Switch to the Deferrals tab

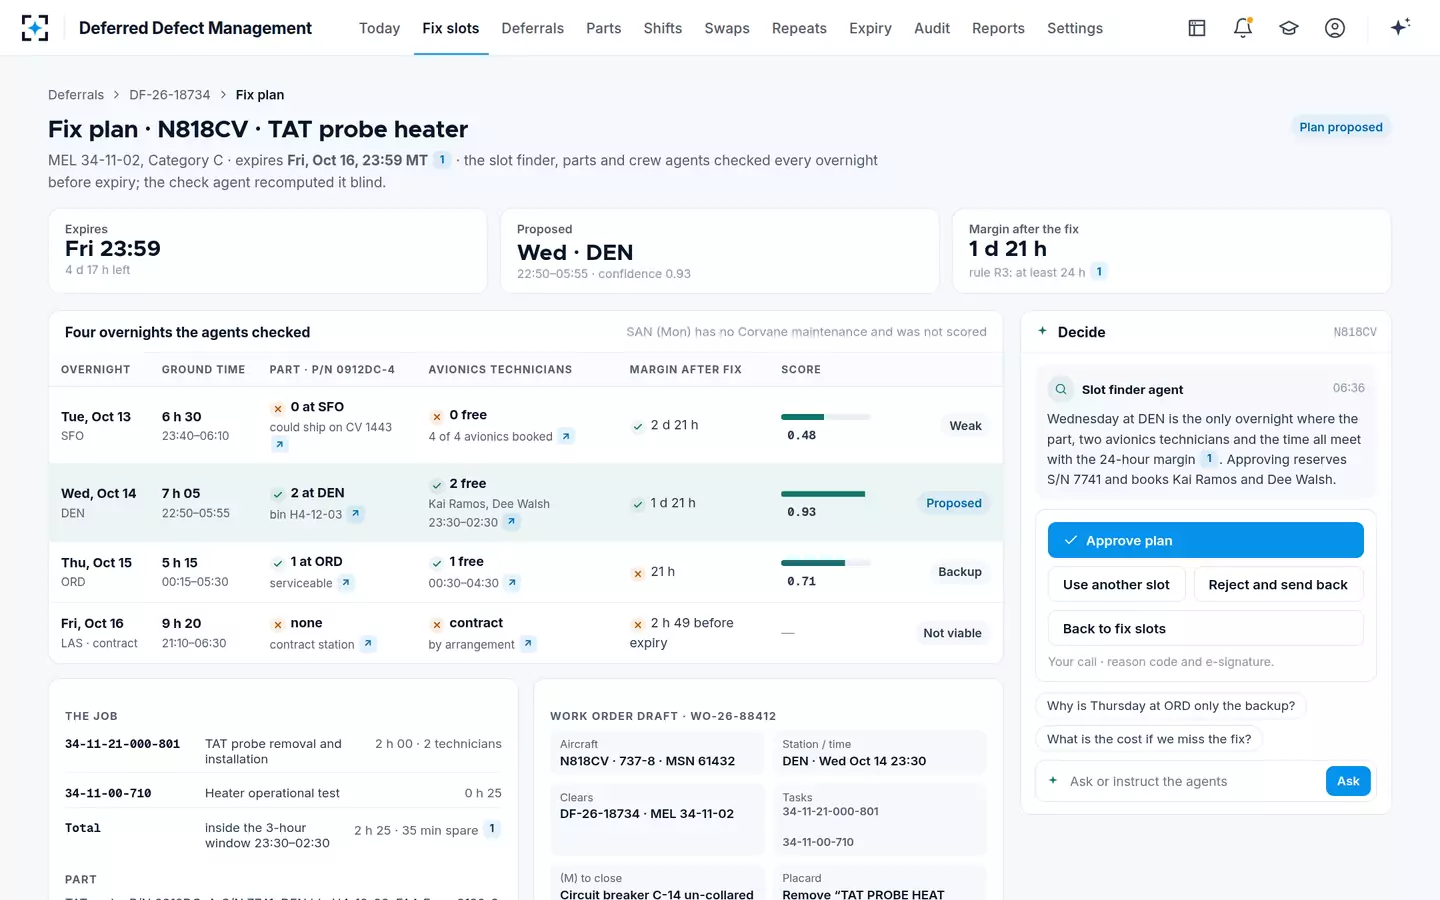pyautogui.click(x=532, y=28)
